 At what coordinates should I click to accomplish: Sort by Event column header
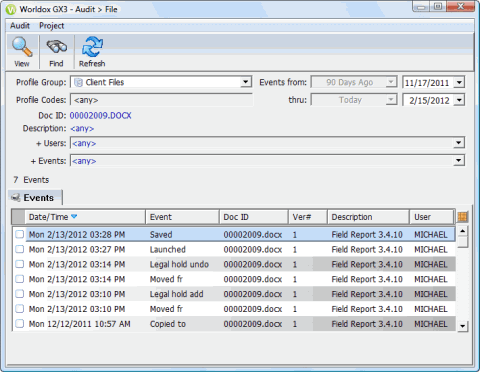point(182,217)
